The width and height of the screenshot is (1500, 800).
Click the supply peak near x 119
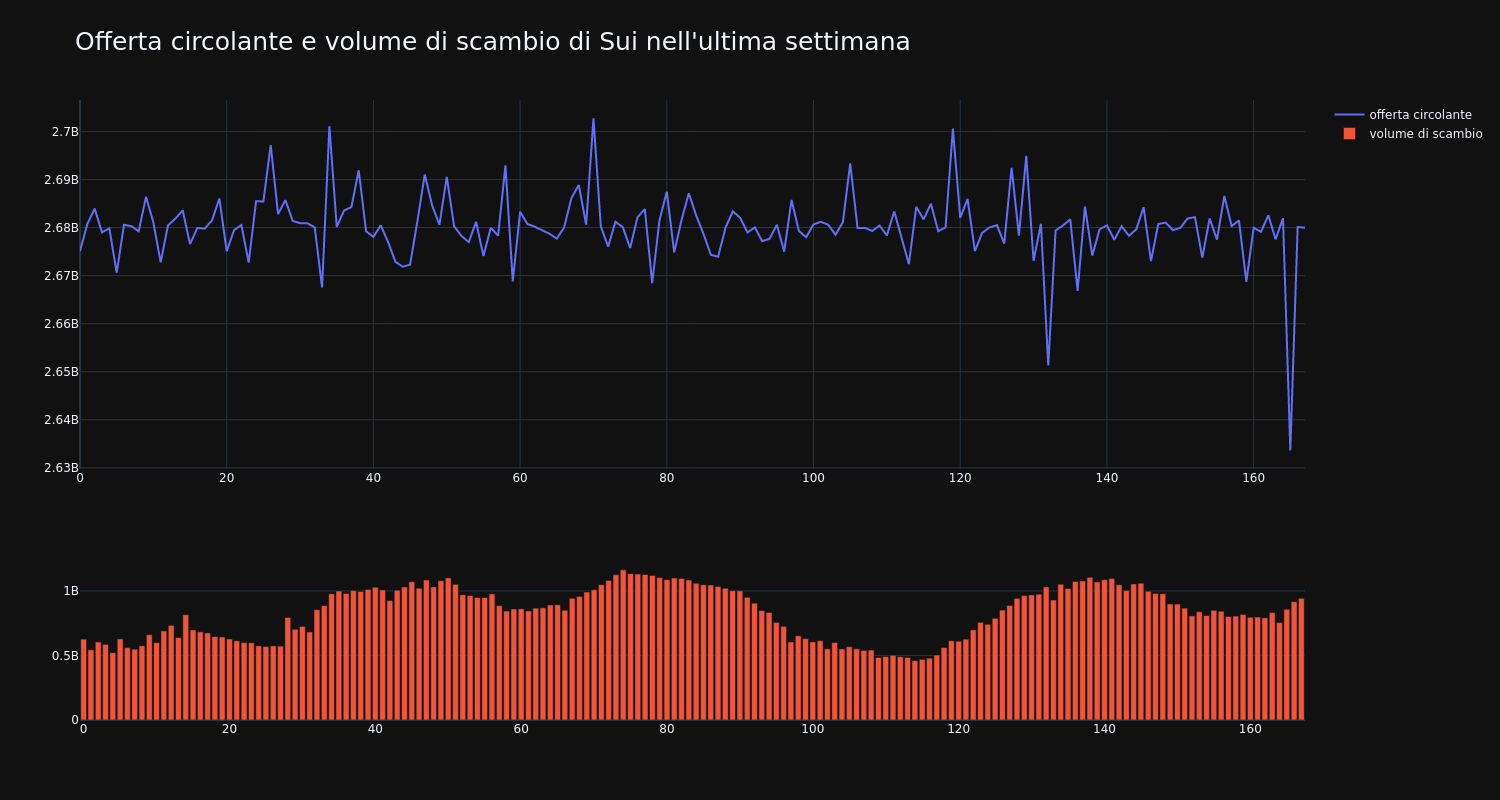pyautogui.click(x=953, y=129)
